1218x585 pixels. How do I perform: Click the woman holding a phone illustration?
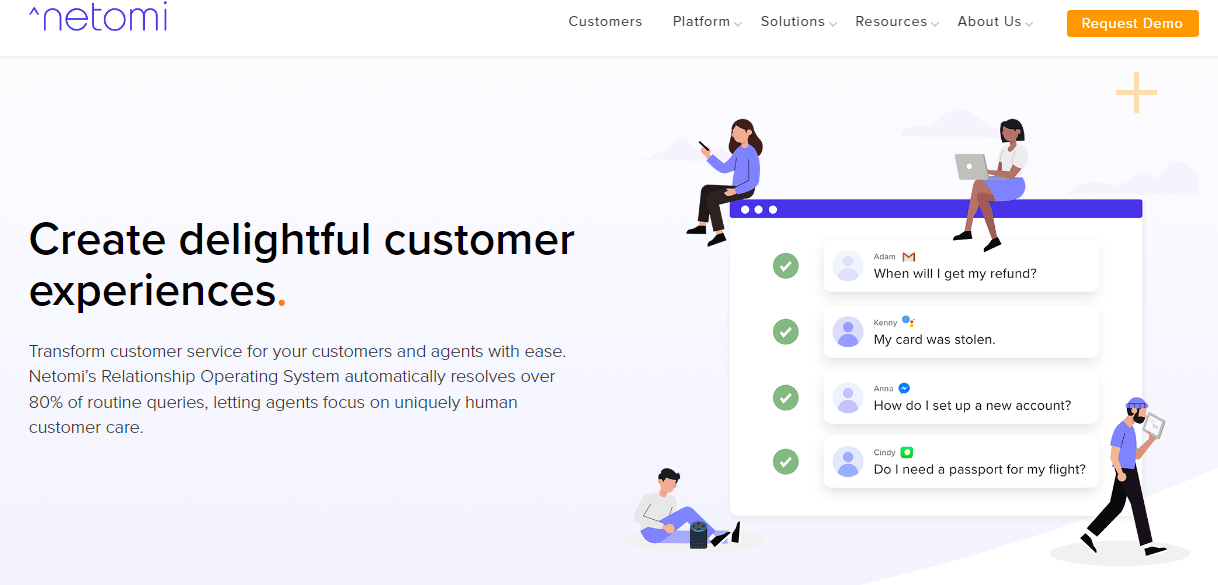pyautogui.click(x=728, y=182)
